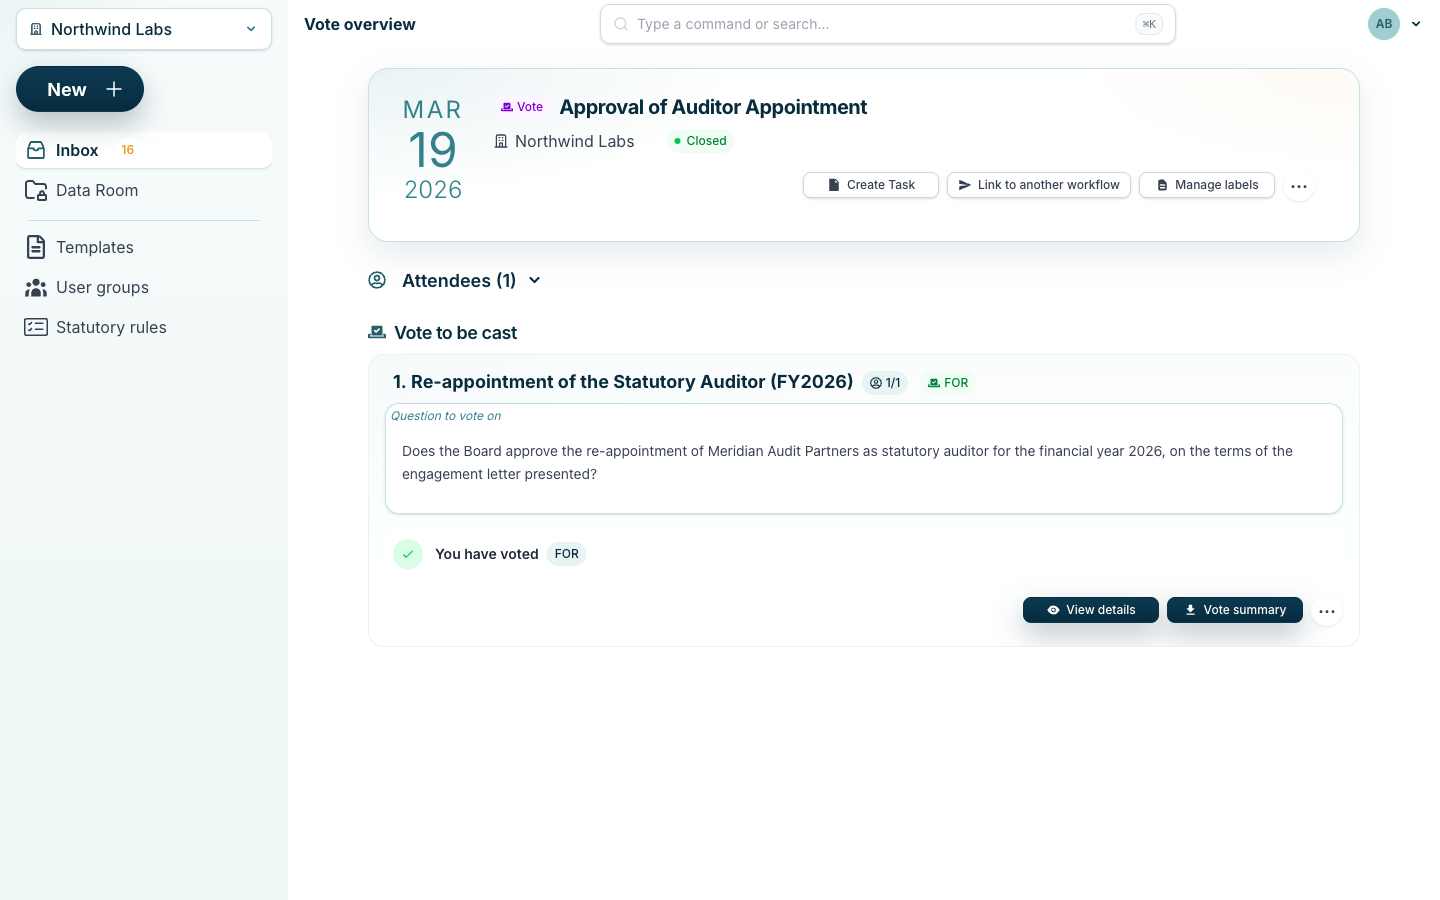
Task: Click the search magnifier icon
Action: [x=621, y=24]
